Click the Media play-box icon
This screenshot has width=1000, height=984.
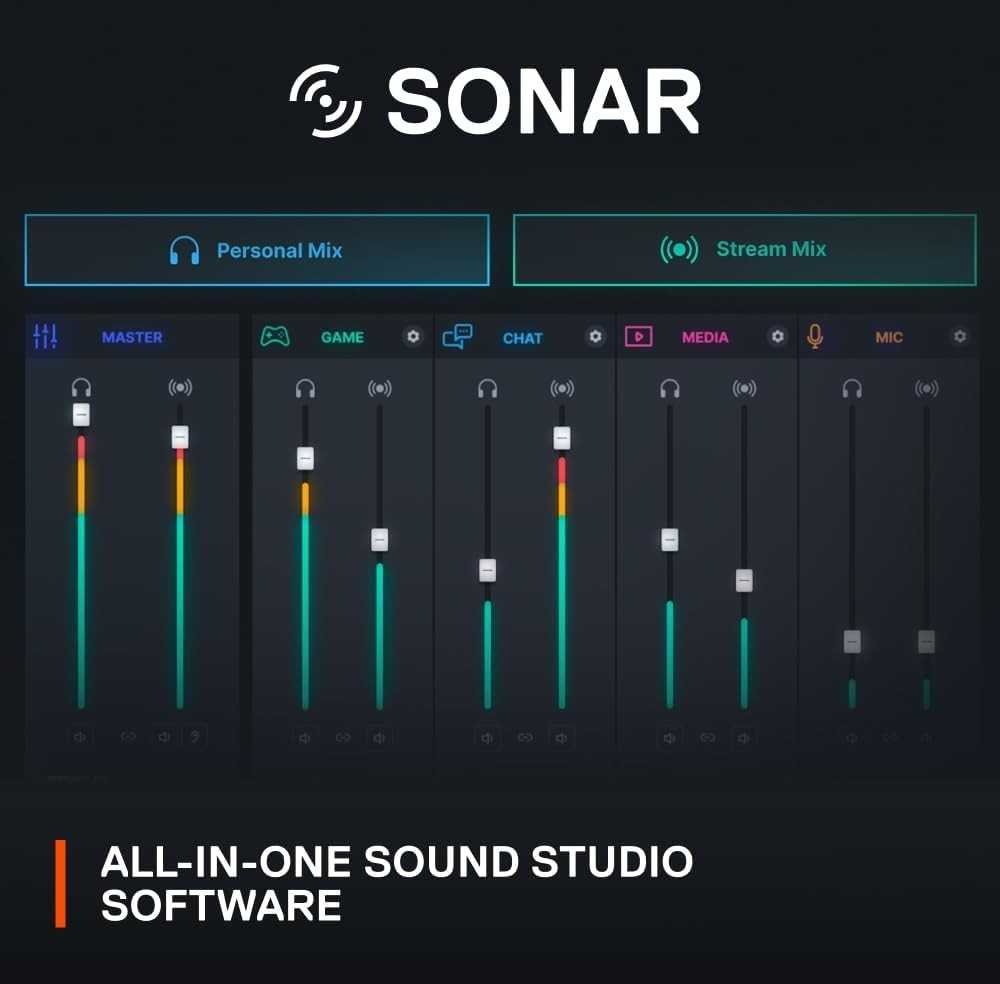point(638,336)
